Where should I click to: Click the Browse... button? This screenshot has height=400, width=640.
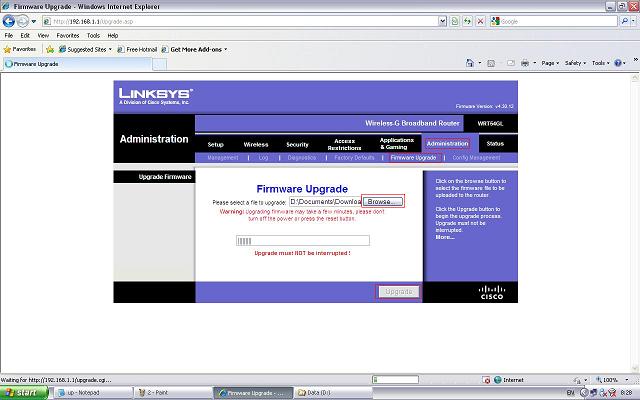[384, 201]
